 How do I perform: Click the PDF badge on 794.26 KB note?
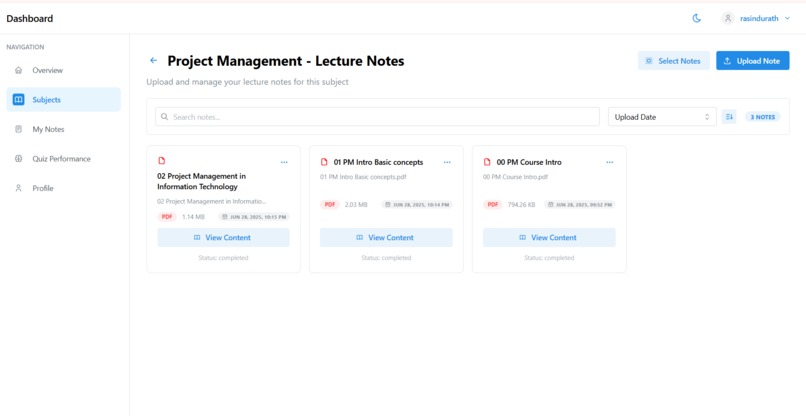[492, 205]
